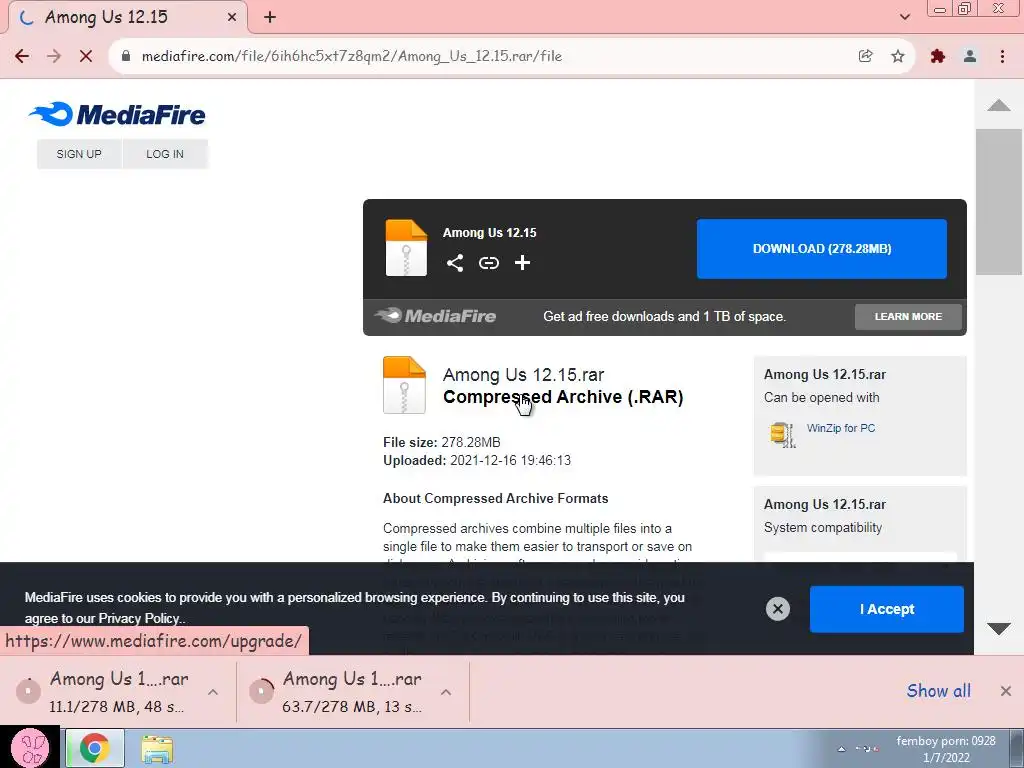Screen dimensions: 1024x768
Task: Click the page scrollbar up arrow
Action: click(999, 105)
